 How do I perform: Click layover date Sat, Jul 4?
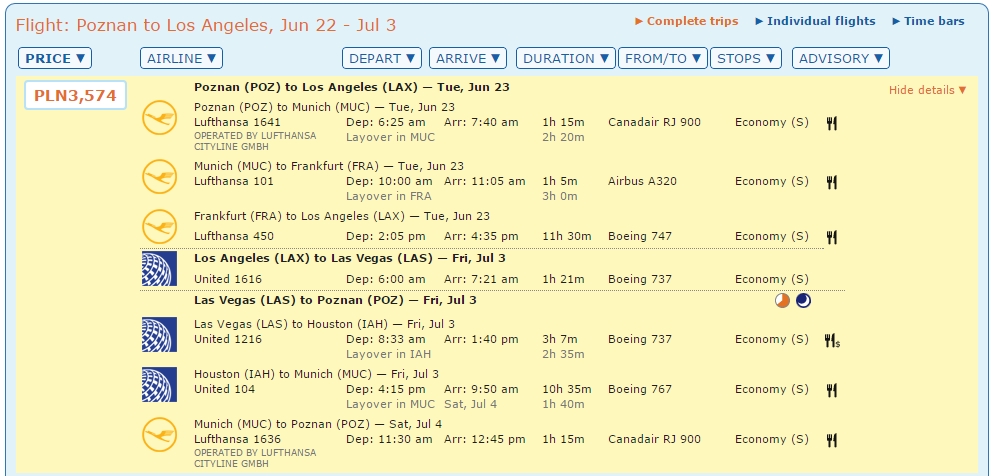pos(472,404)
